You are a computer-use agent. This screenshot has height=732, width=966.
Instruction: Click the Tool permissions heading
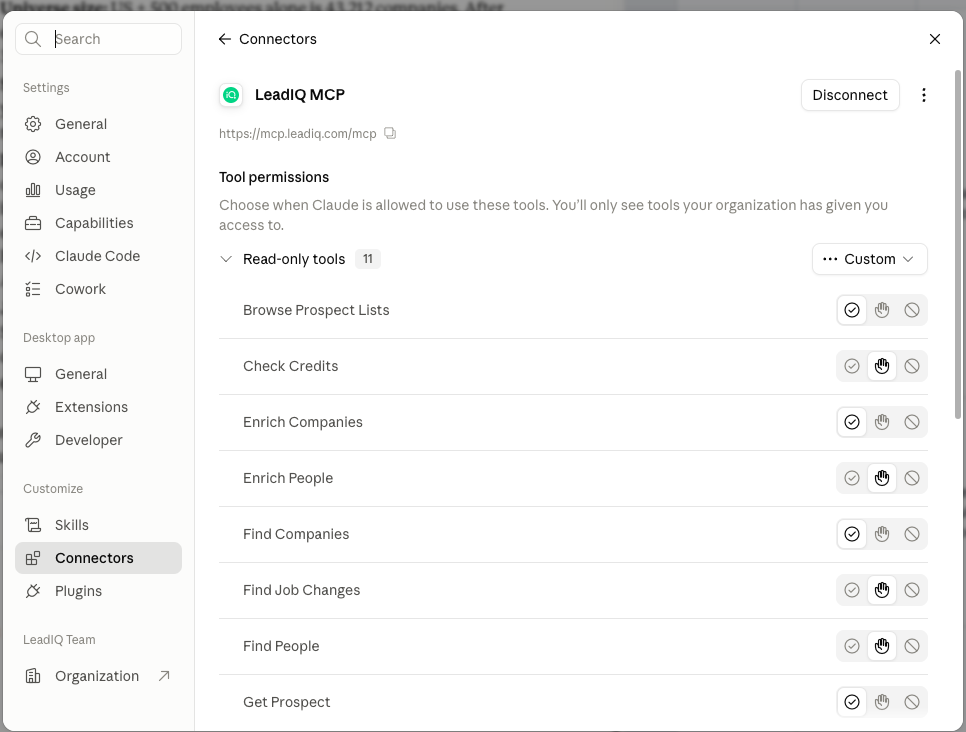274,177
